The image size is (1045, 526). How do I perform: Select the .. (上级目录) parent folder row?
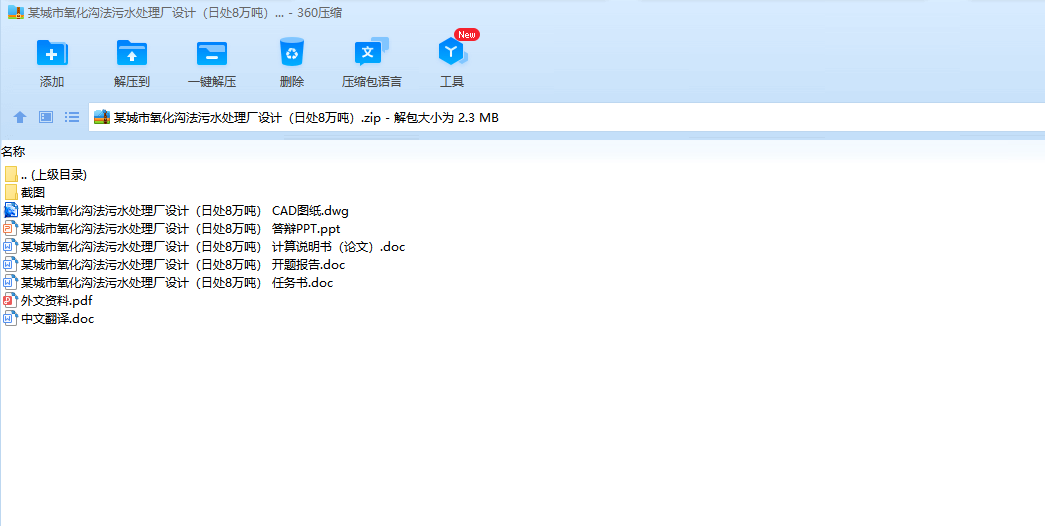pyautogui.click(x=45, y=175)
